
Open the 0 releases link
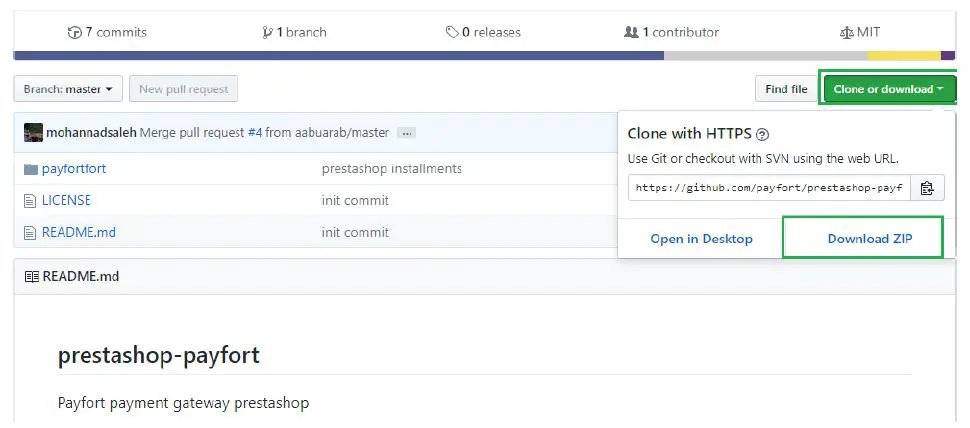click(x=483, y=32)
